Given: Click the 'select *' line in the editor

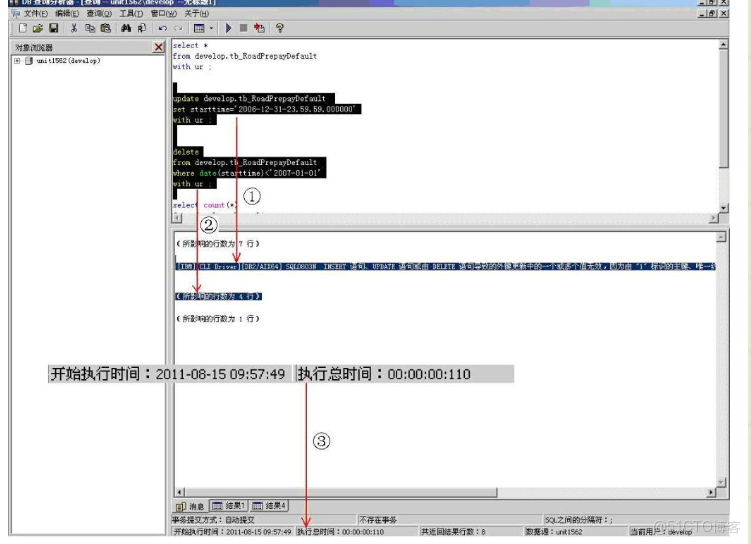Looking at the screenshot, I should pyautogui.click(x=190, y=45).
